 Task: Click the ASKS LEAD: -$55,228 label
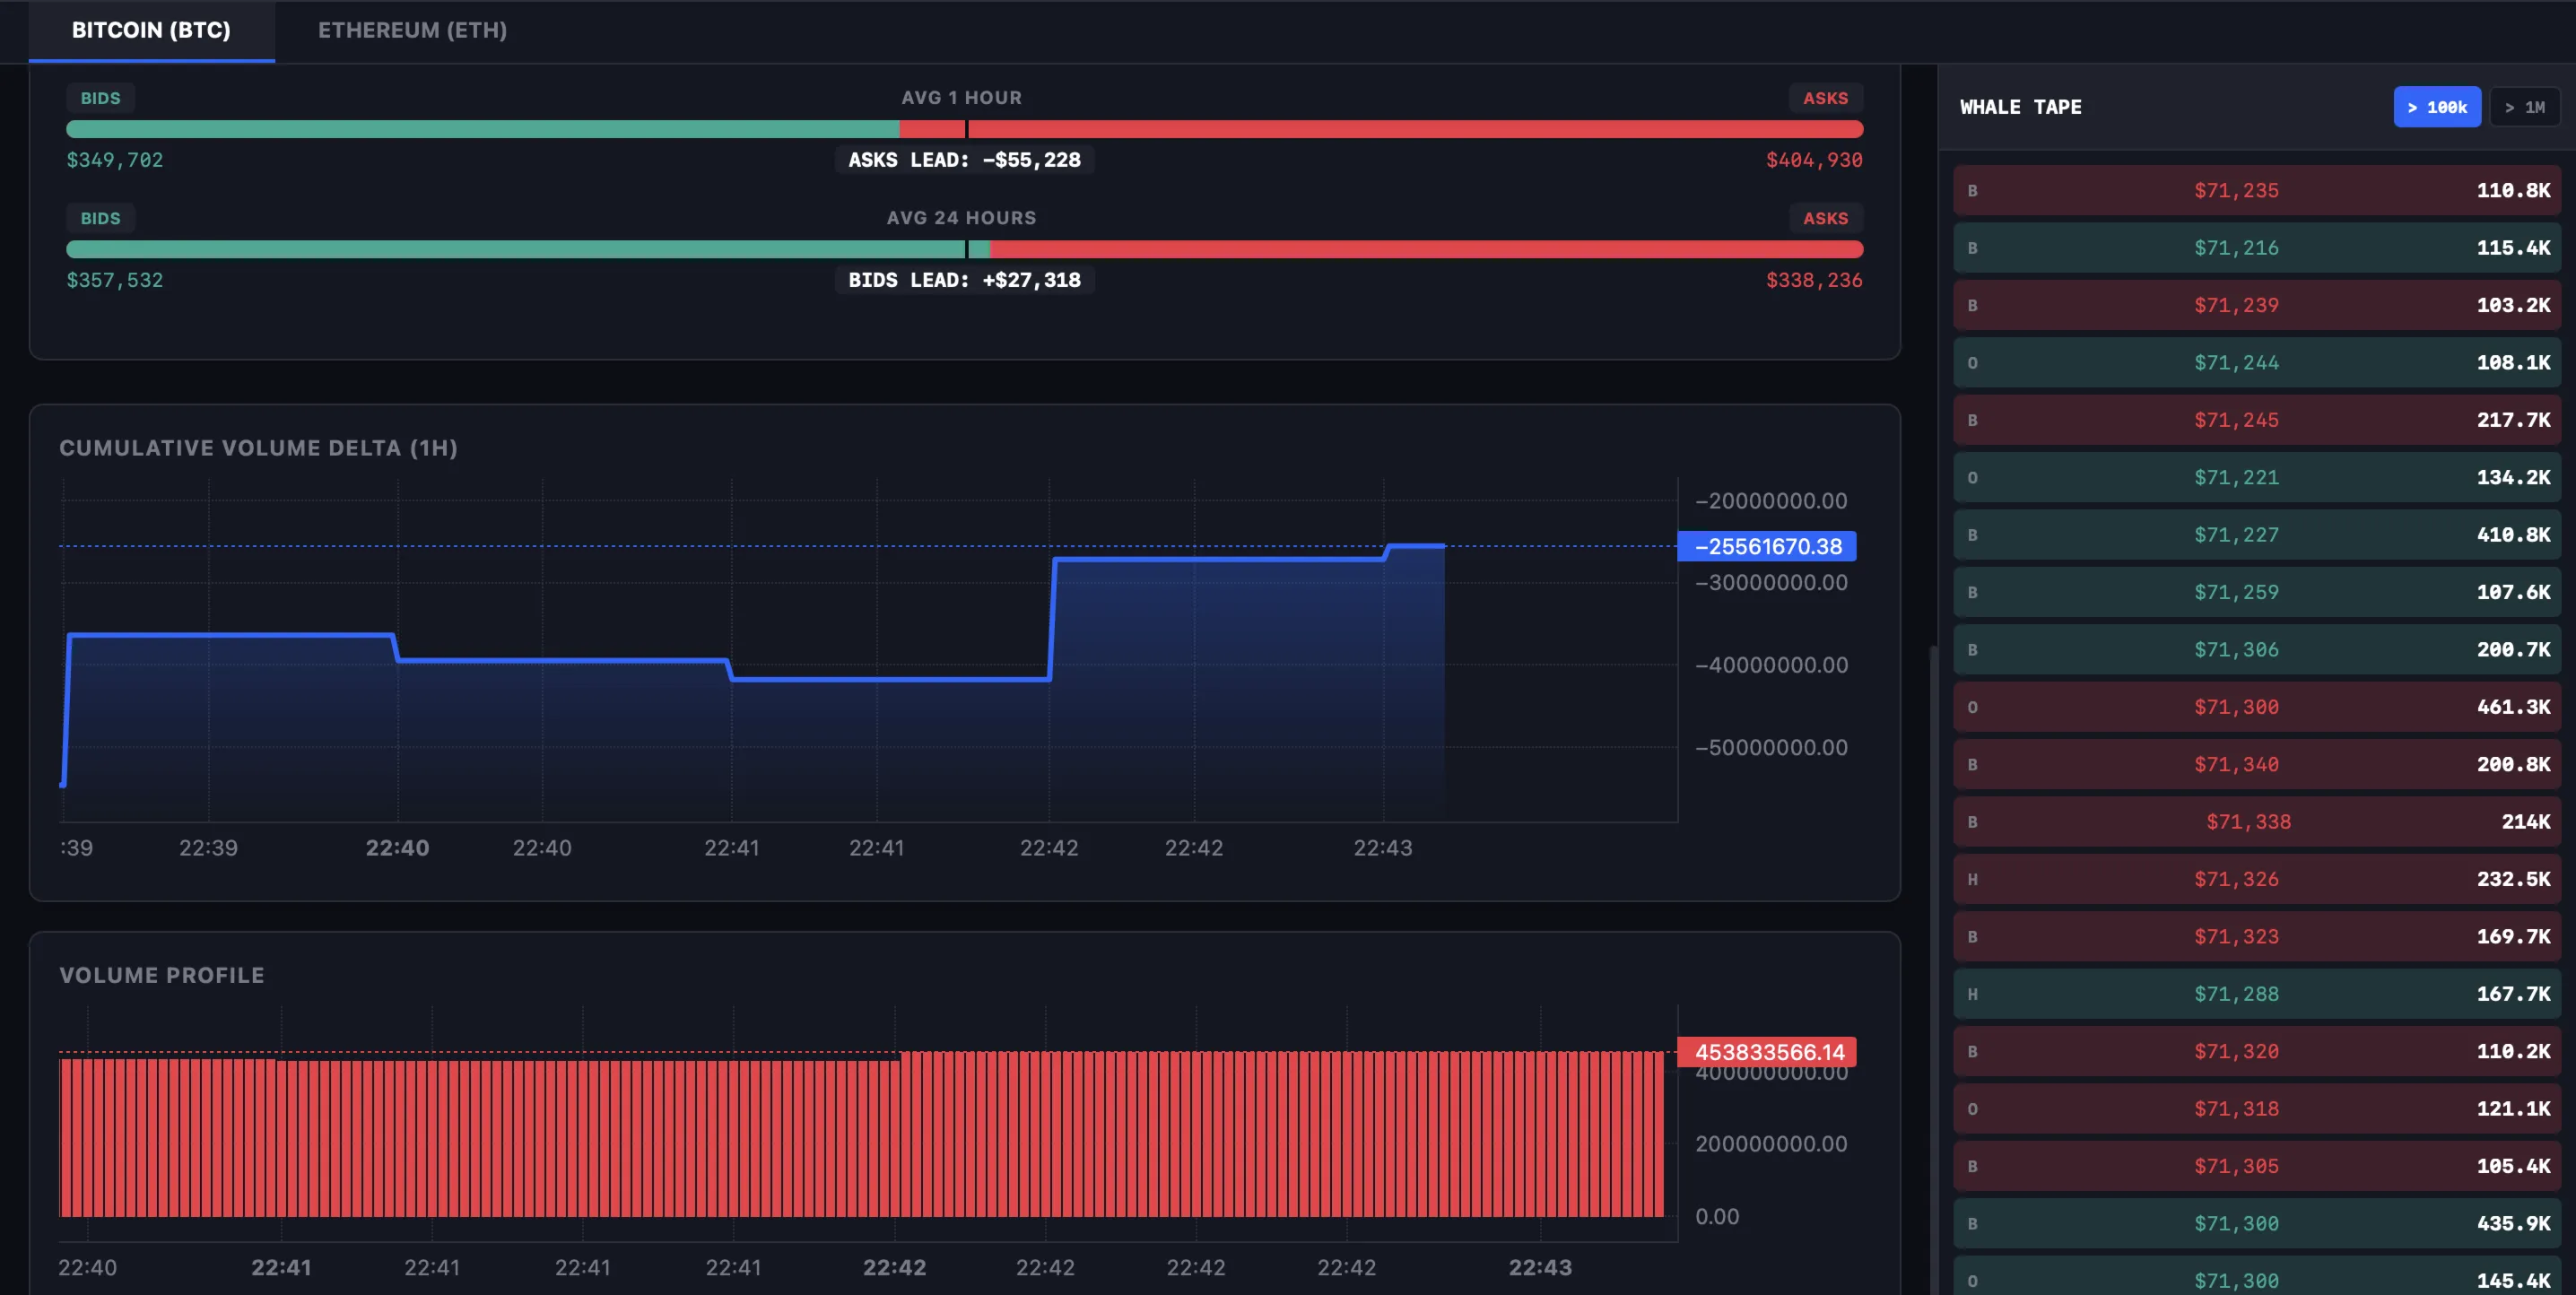pyautogui.click(x=964, y=160)
